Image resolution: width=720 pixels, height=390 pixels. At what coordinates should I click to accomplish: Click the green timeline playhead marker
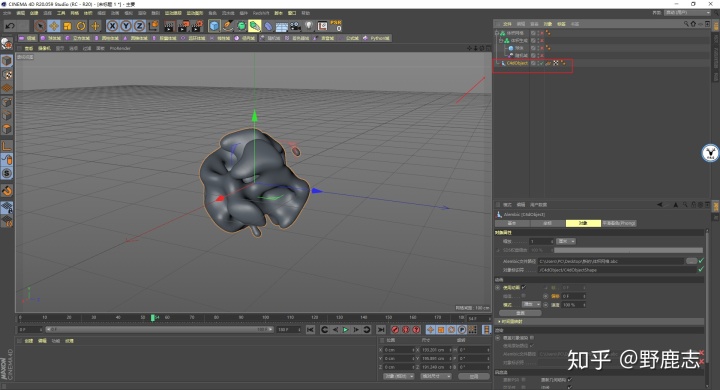pos(153,317)
